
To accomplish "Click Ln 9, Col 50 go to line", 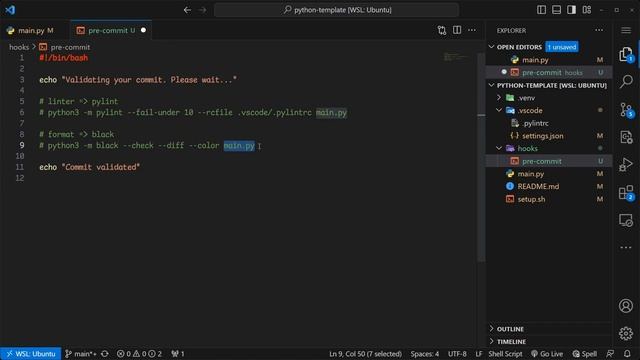I will tap(365, 354).
